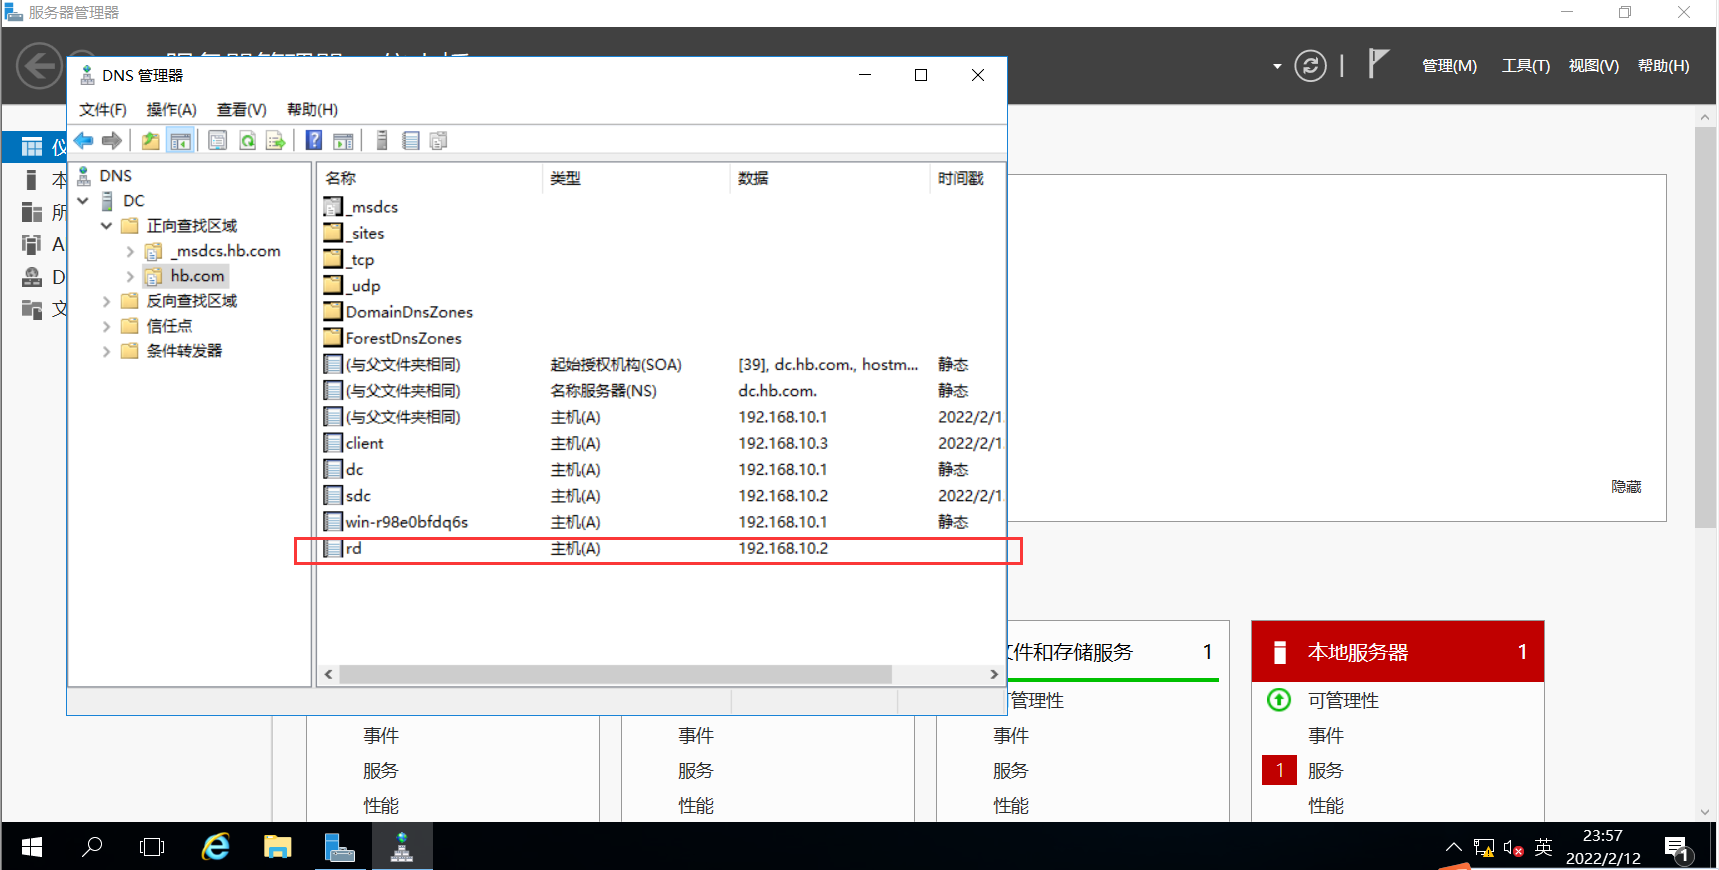This screenshot has width=1719, height=870.
Task: Select the all servers sidebar icon
Action: pyautogui.click(x=32, y=212)
